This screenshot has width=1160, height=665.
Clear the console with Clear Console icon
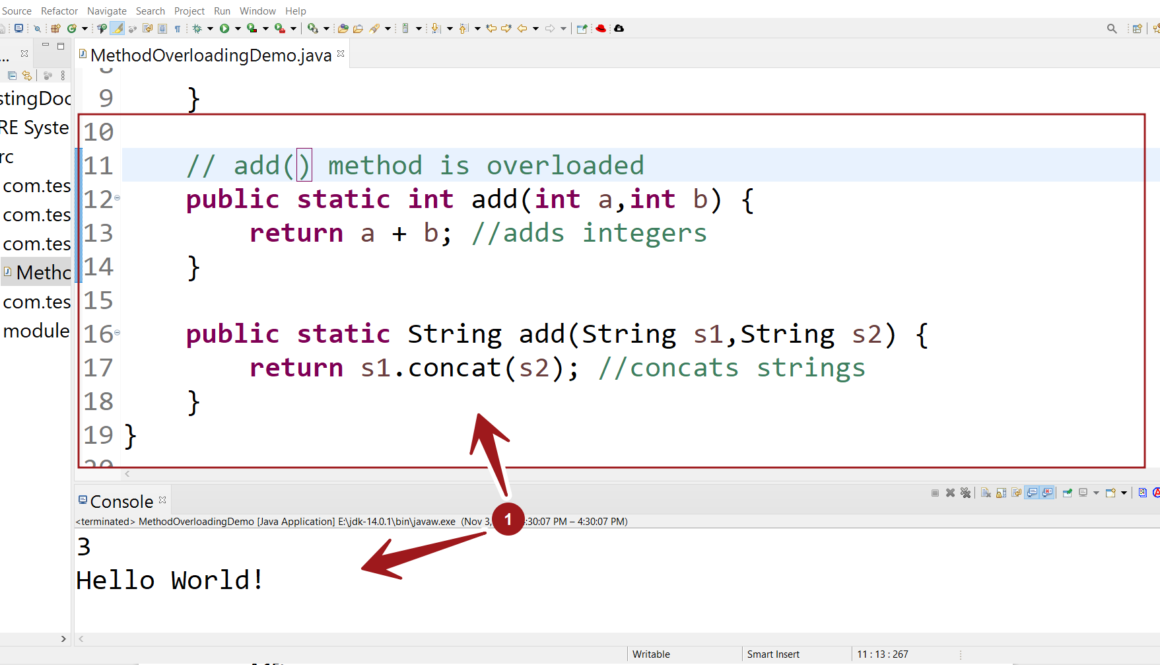(x=986, y=493)
